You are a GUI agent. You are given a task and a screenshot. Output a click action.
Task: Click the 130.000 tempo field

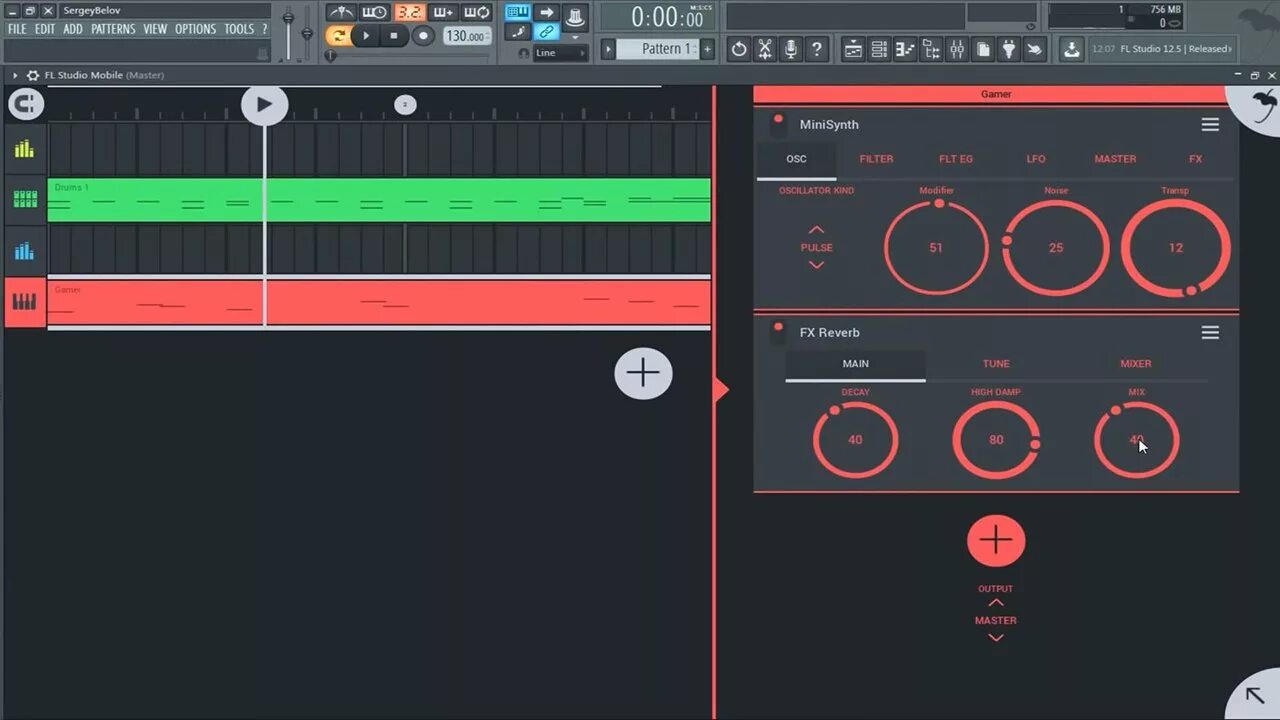click(466, 36)
